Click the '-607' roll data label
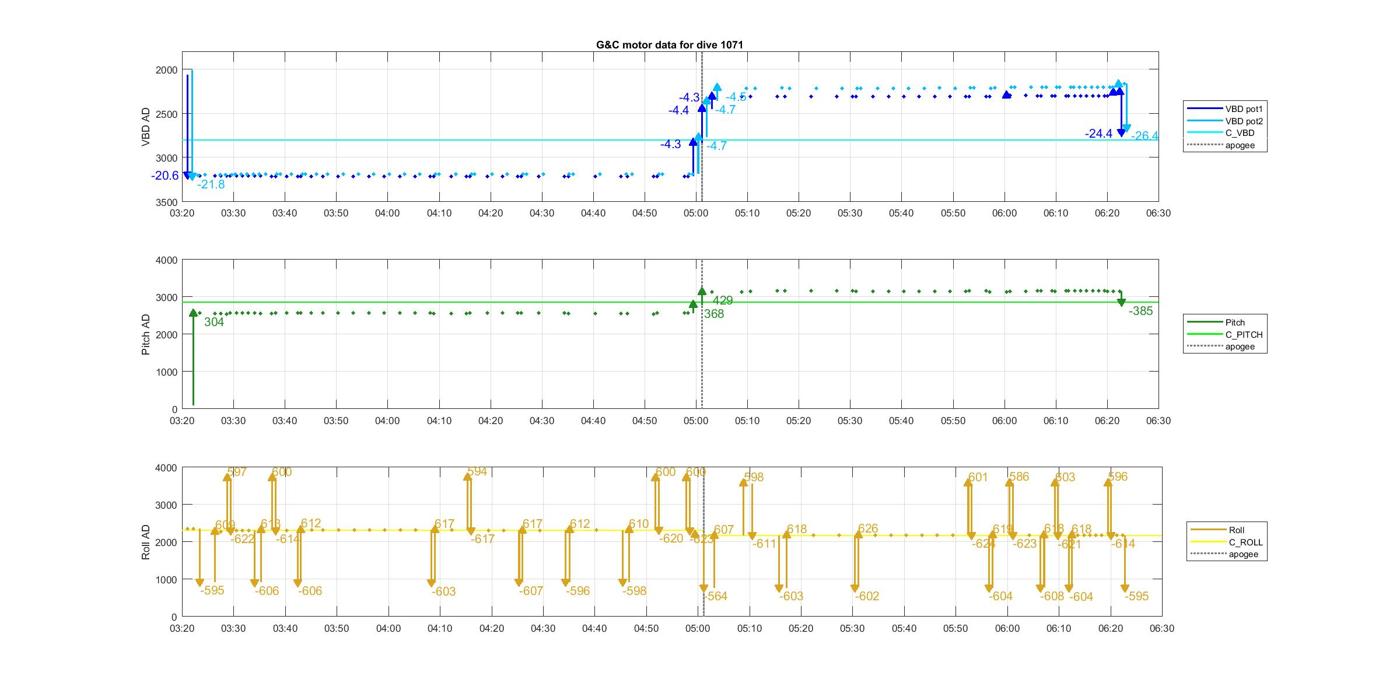1400x693 pixels. tap(531, 592)
